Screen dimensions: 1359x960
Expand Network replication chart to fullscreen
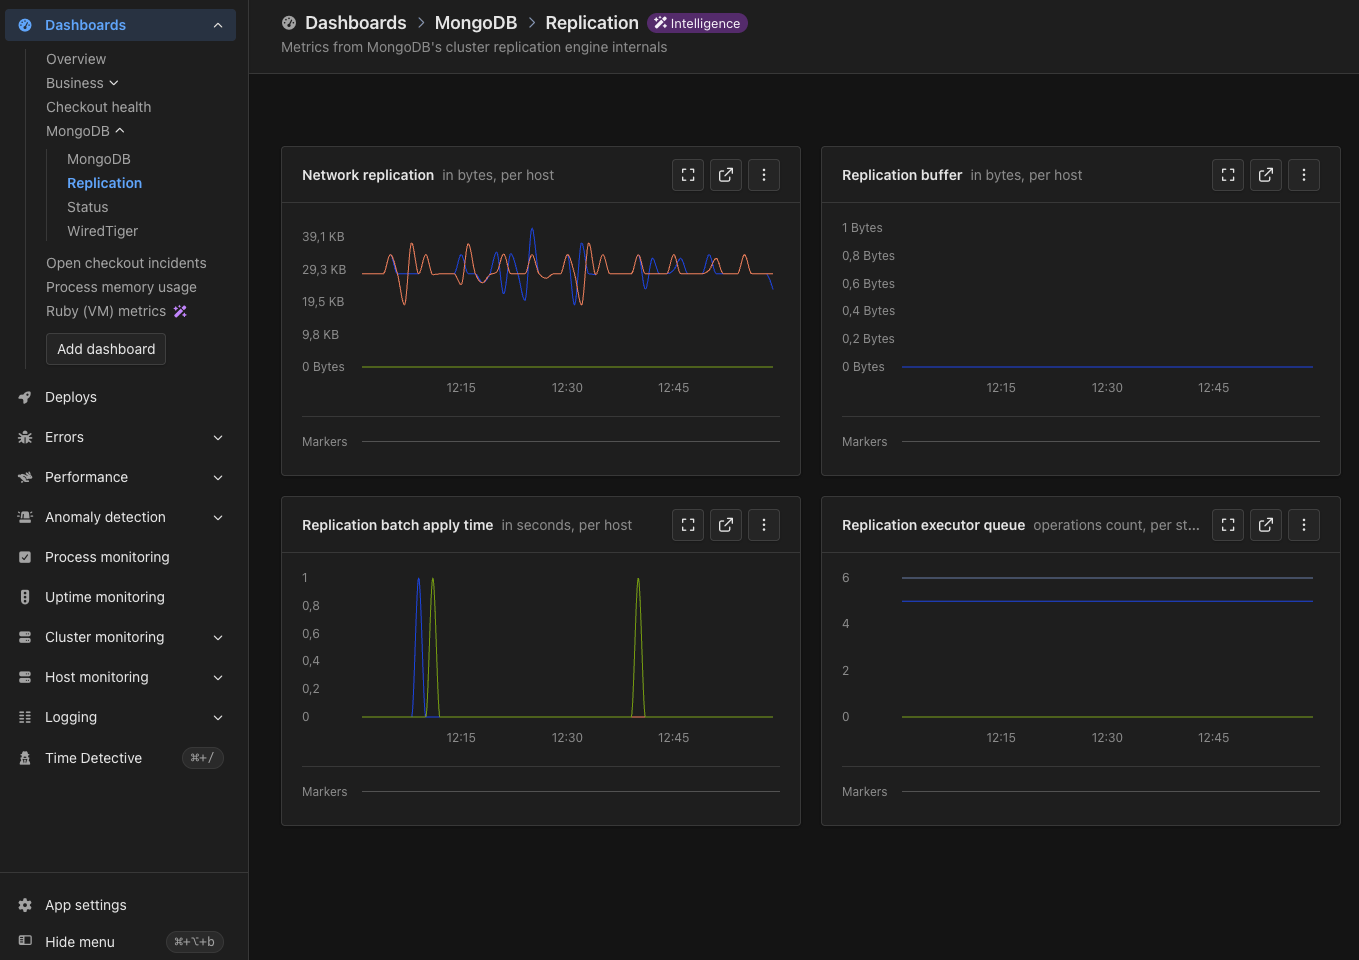pyautogui.click(x=688, y=175)
